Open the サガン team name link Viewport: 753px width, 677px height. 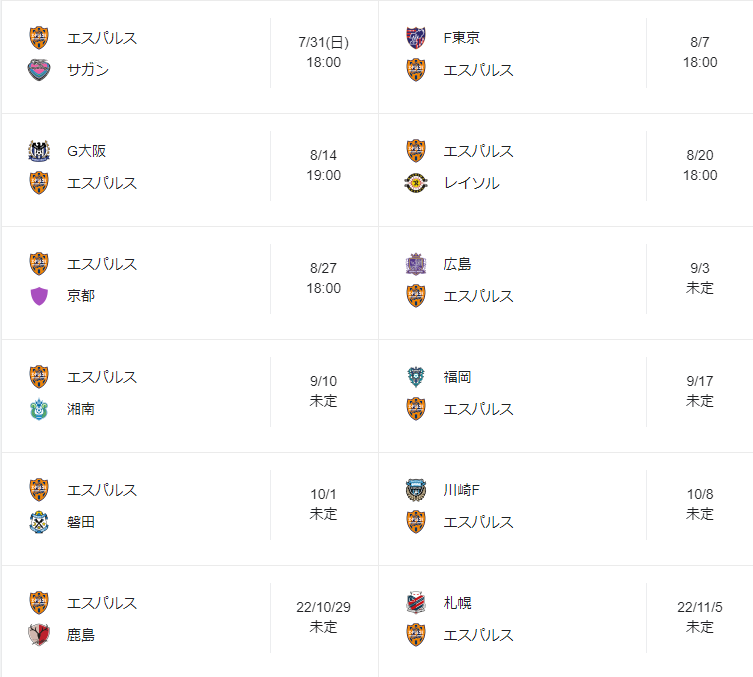point(88,70)
